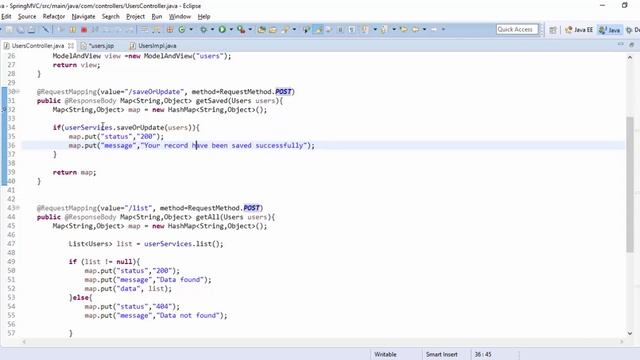Click the "/saveOrUpdate" string on line 30
Screen dimensions: 640x360
[x=155, y=92]
